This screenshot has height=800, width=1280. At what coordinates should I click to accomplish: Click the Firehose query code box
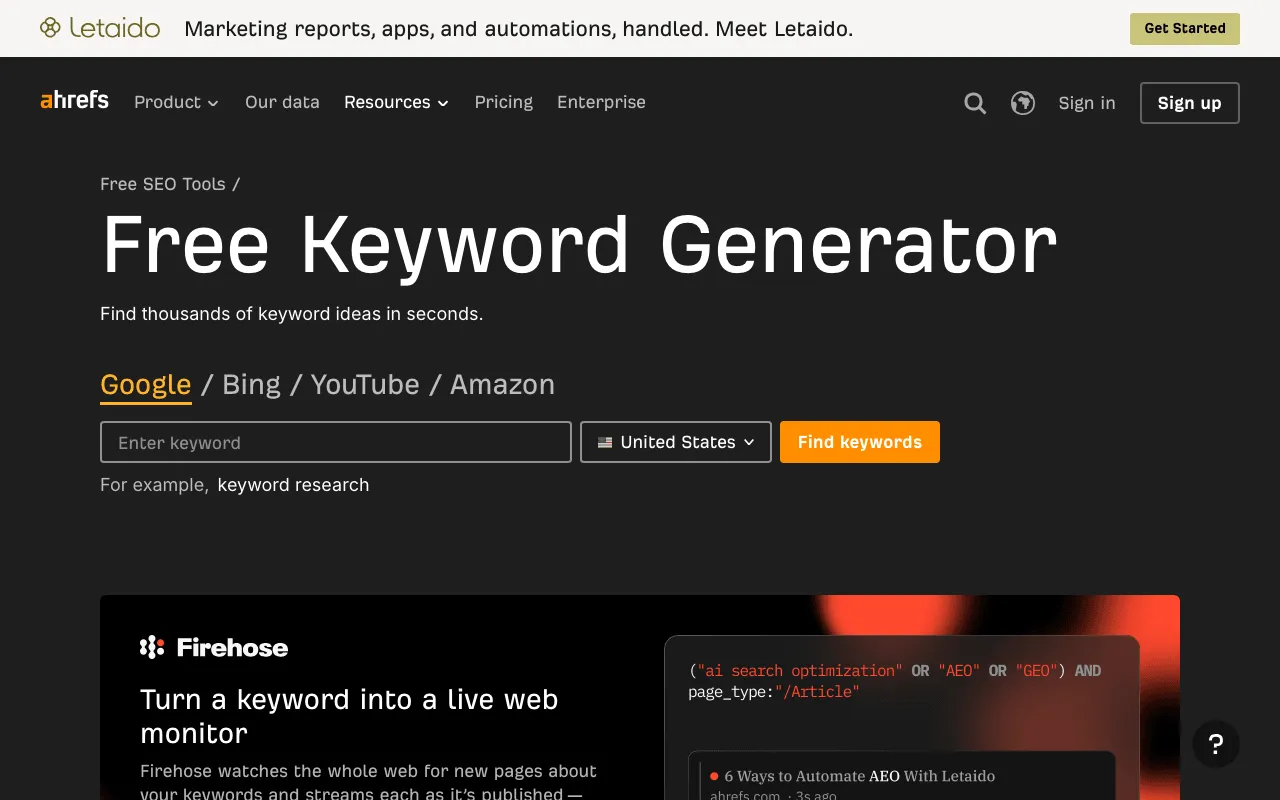pyautogui.click(x=895, y=681)
